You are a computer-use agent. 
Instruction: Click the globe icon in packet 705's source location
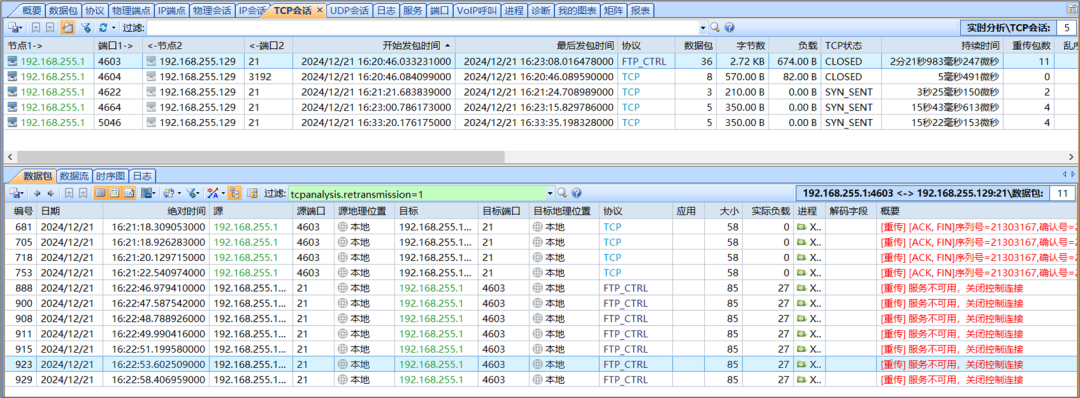coord(342,242)
